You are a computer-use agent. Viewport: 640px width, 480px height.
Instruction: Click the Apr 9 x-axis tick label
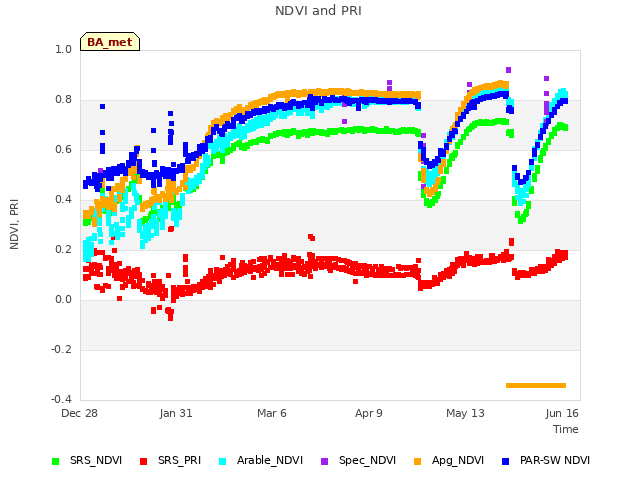[369, 413]
